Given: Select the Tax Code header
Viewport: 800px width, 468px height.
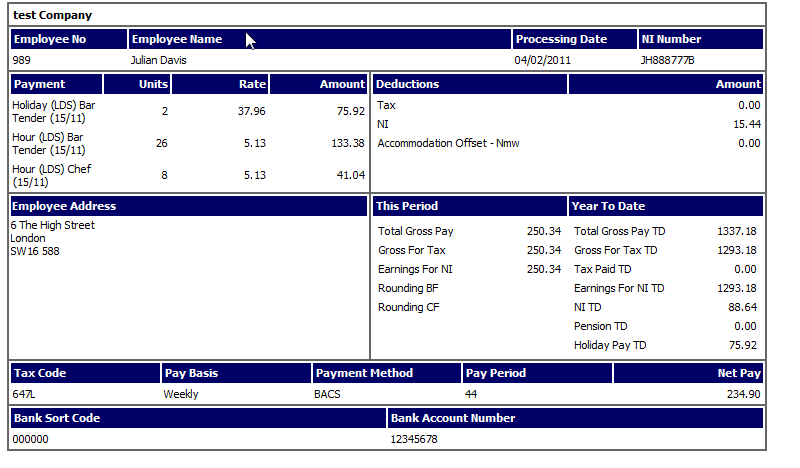Looking at the screenshot, I should 85,373.
